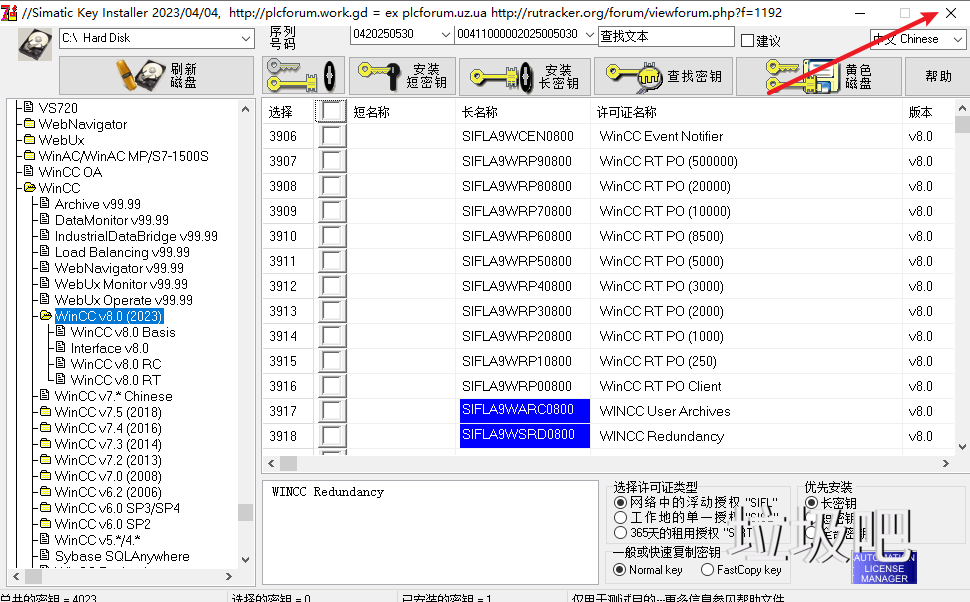970x602 pixels.
Task: Toggle the 建议 checkbox
Action: pos(747,41)
